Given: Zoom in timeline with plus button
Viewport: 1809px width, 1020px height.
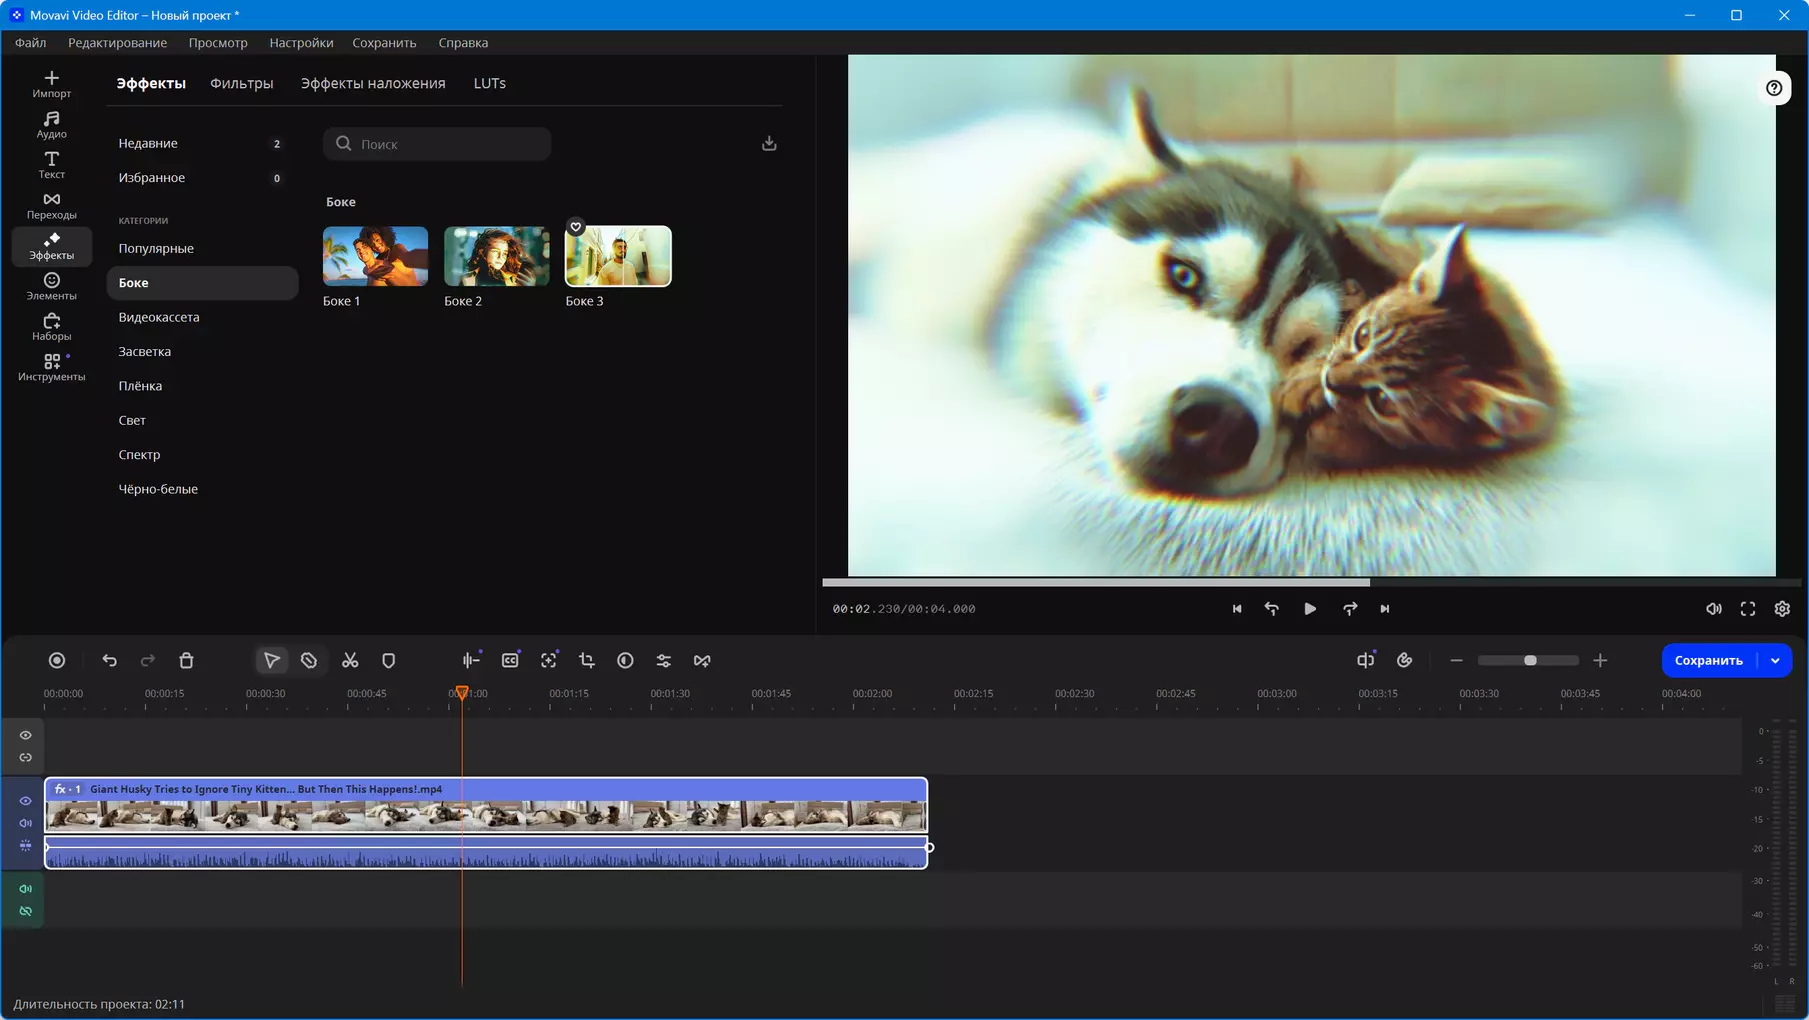Looking at the screenshot, I should (x=1600, y=660).
